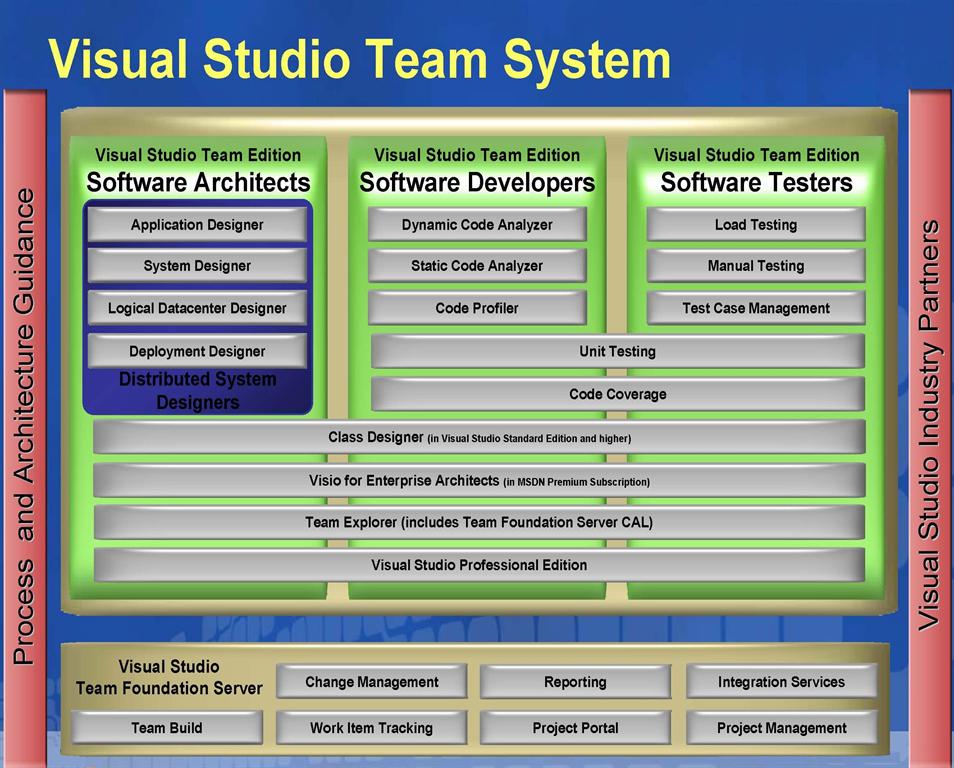This screenshot has width=954, height=768.
Task: Select the Load Testing box
Action: (x=756, y=225)
